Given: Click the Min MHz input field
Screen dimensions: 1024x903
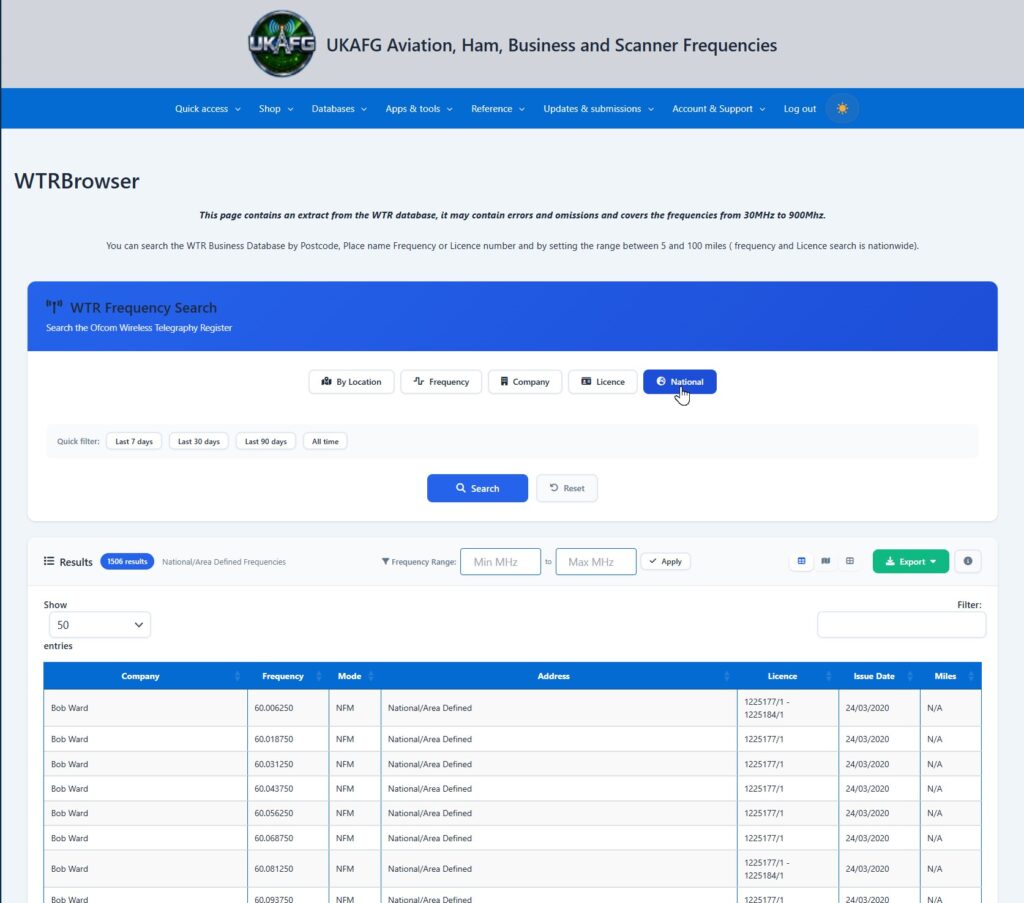Looking at the screenshot, I should 500,562.
